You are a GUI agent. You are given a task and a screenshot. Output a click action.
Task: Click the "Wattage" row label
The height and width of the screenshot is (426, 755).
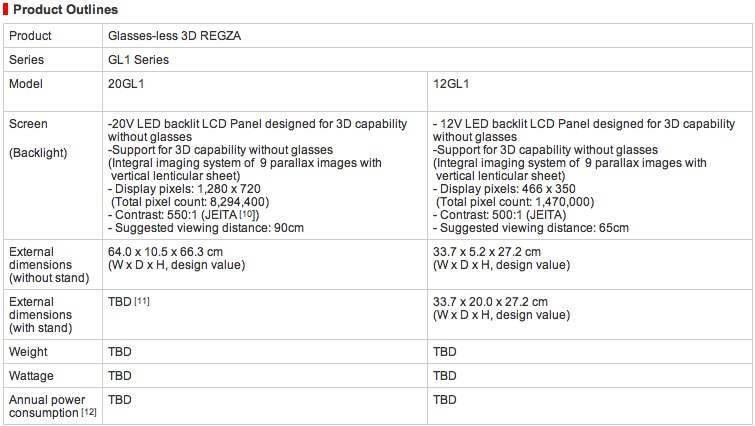coord(32,376)
